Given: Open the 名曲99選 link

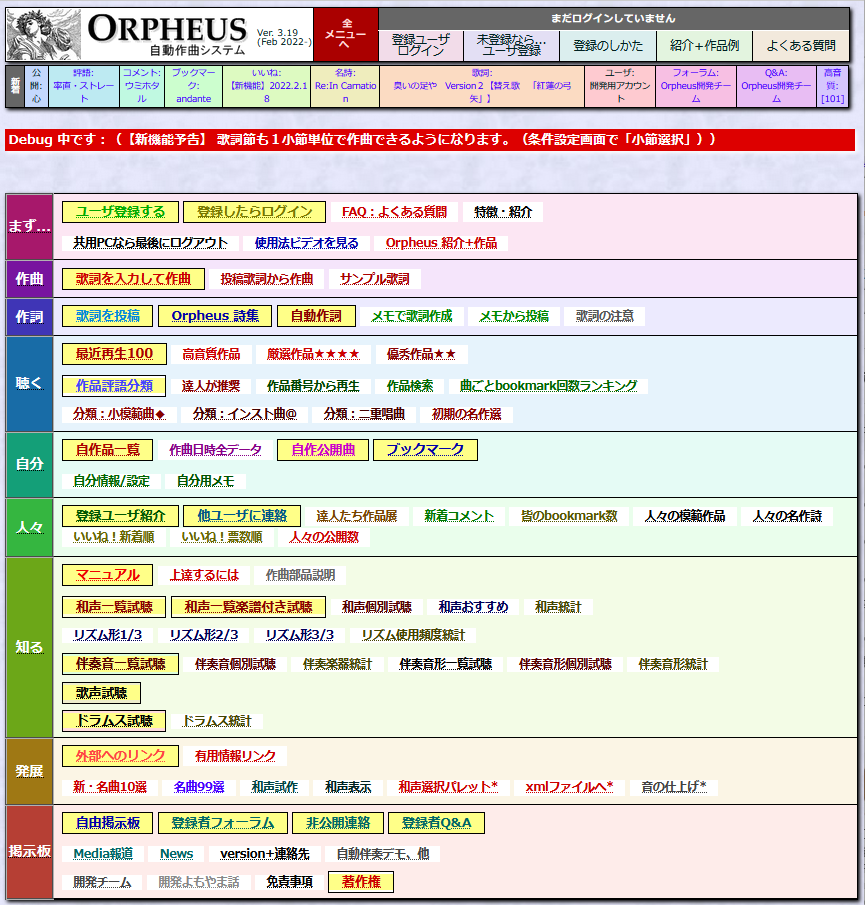Looking at the screenshot, I should pyautogui.click(x=199, y=787).
